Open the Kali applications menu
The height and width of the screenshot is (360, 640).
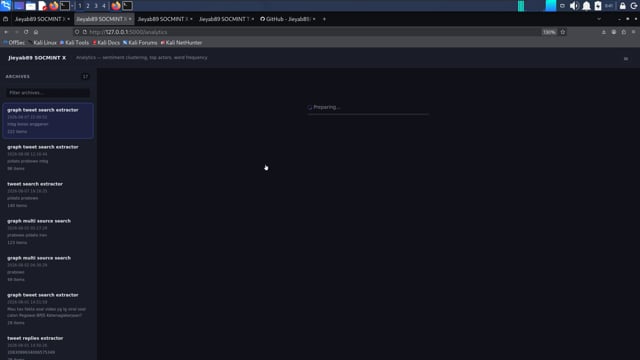(x=6, y=6)
